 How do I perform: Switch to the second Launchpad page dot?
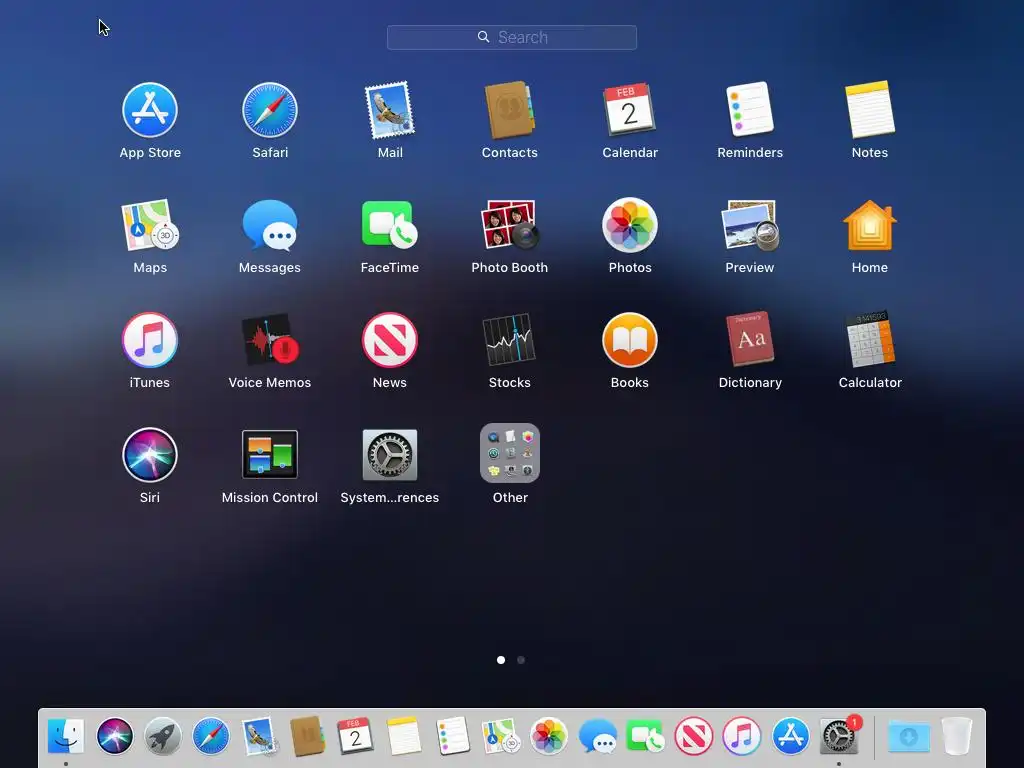tap(520, 660)
